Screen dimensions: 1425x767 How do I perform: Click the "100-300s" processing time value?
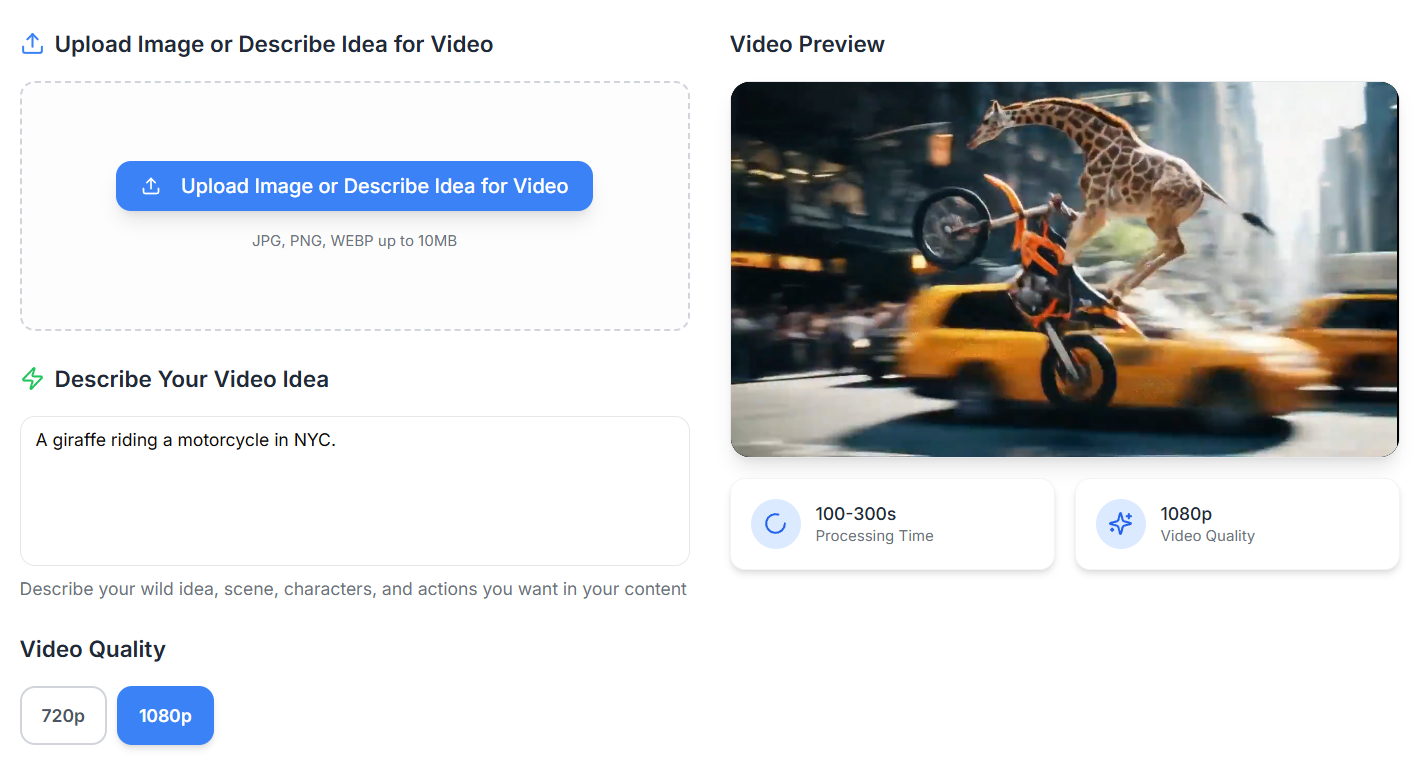tap(855, 514)
